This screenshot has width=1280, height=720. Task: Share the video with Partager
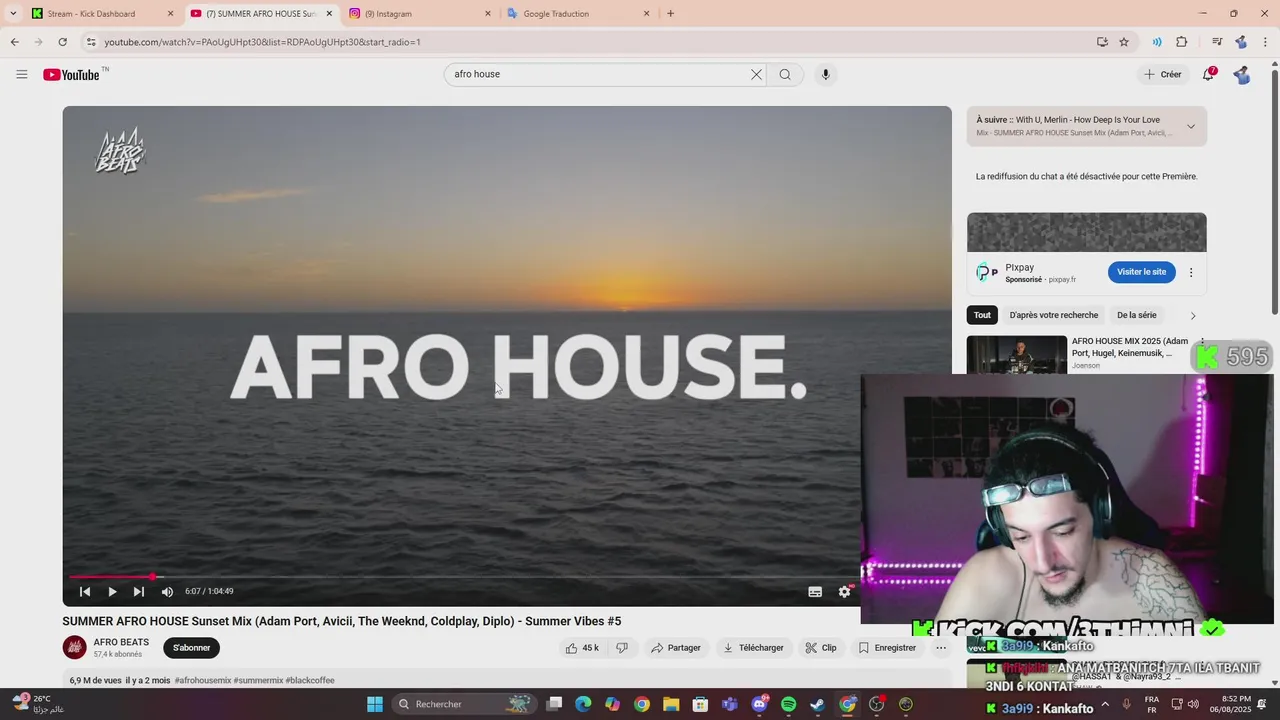(676, 648)
